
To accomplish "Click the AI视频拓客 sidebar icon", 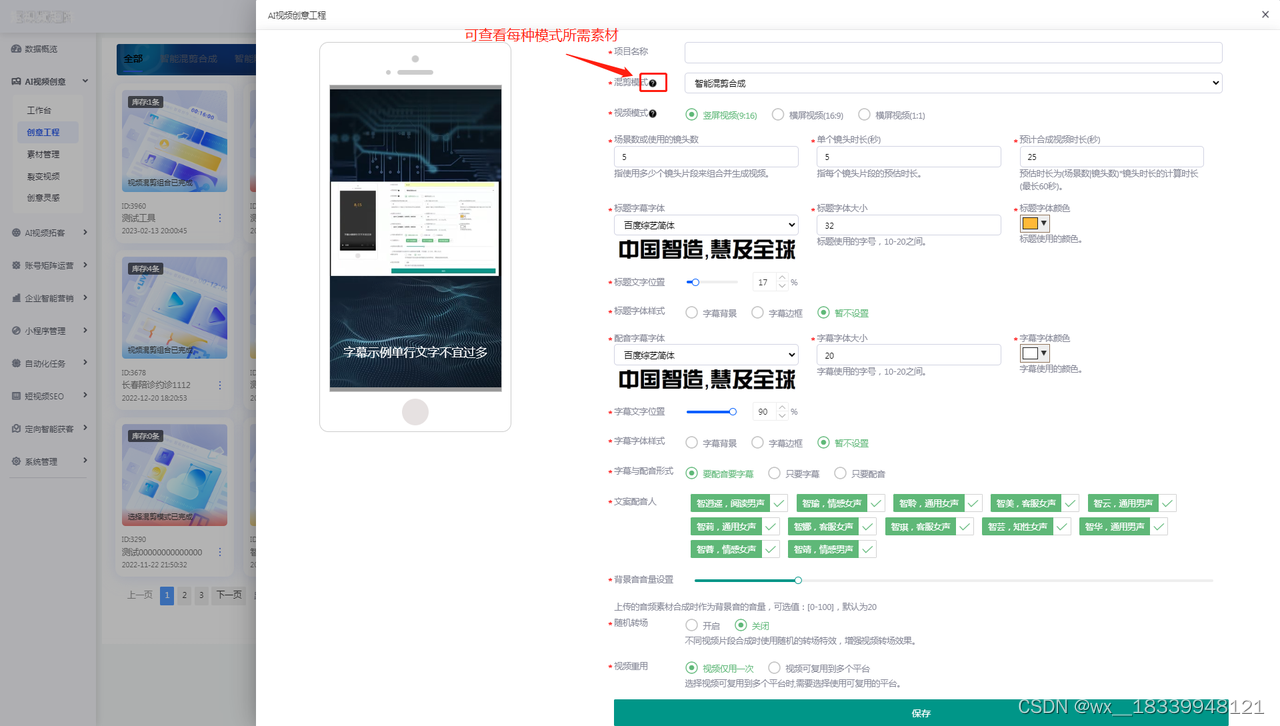I will point(16,233).
